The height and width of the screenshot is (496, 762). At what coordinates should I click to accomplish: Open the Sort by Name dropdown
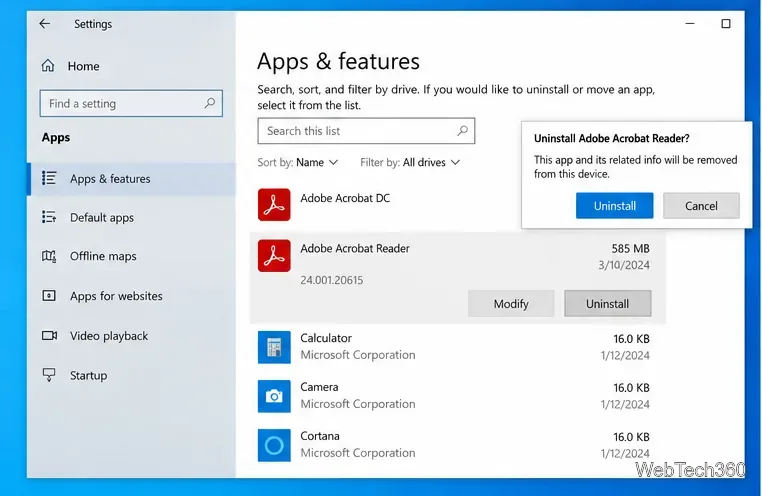point(297,162)
